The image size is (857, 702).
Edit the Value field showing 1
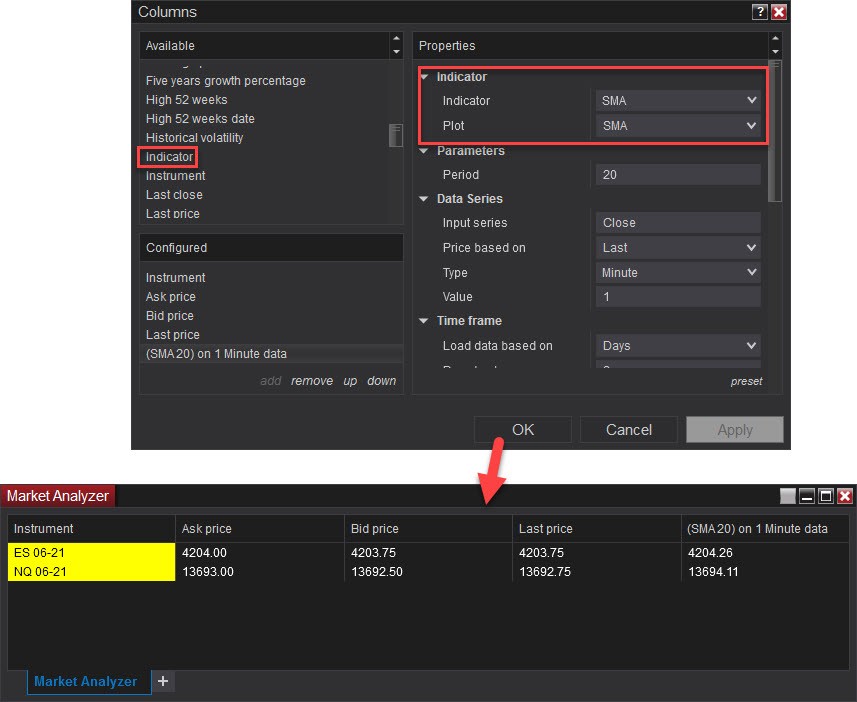click(678, 297)
